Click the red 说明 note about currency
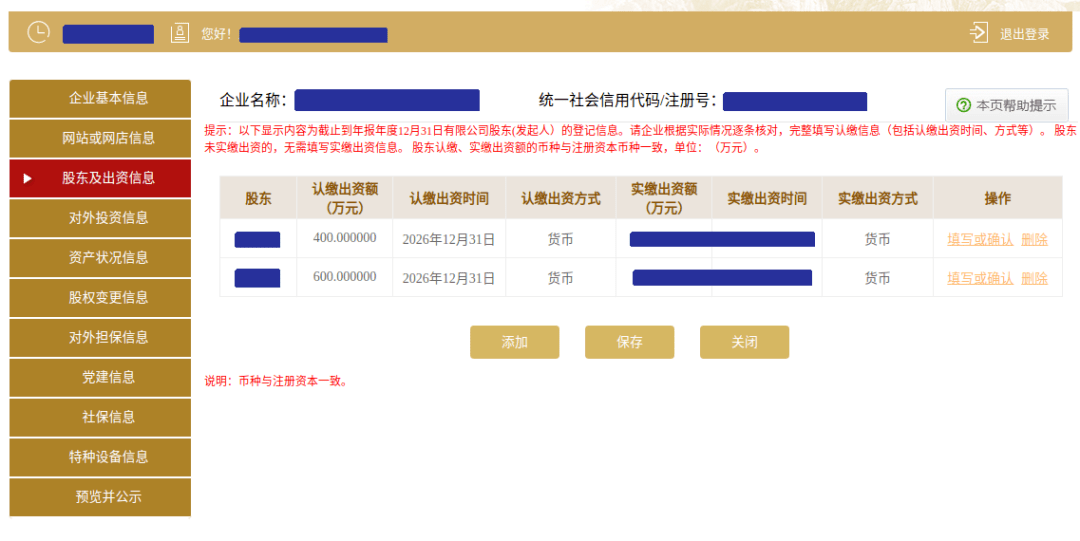1080x541 pixels. [x=276, y=380]
